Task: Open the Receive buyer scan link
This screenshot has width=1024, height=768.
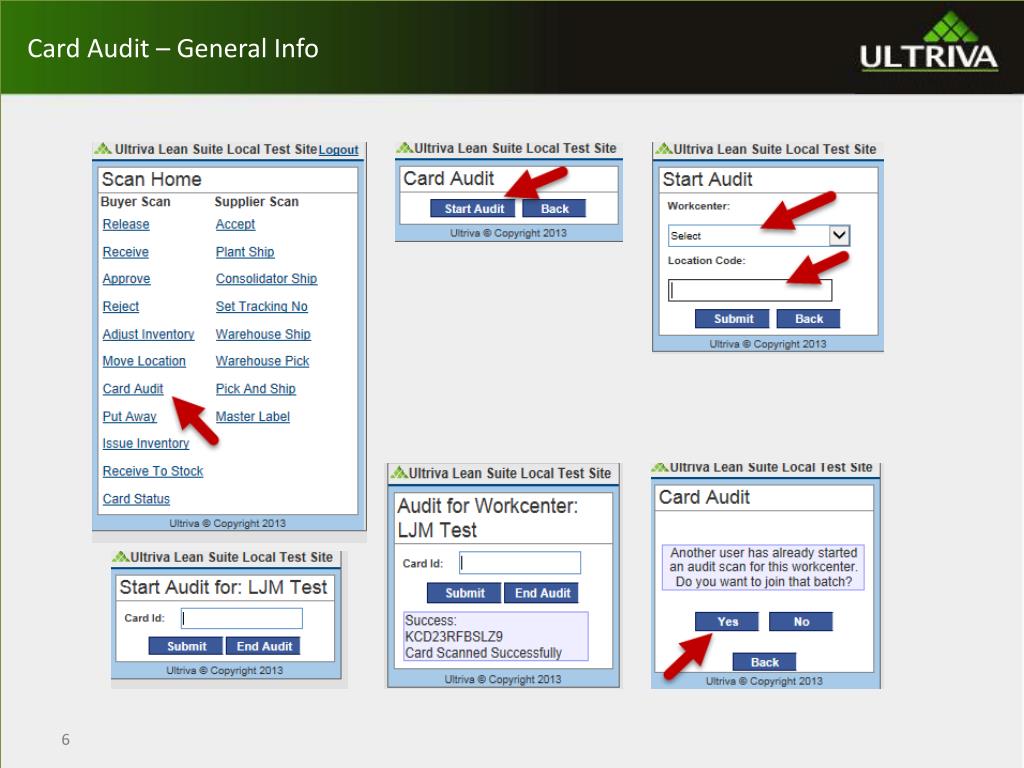Action: (x=125, y=252)
